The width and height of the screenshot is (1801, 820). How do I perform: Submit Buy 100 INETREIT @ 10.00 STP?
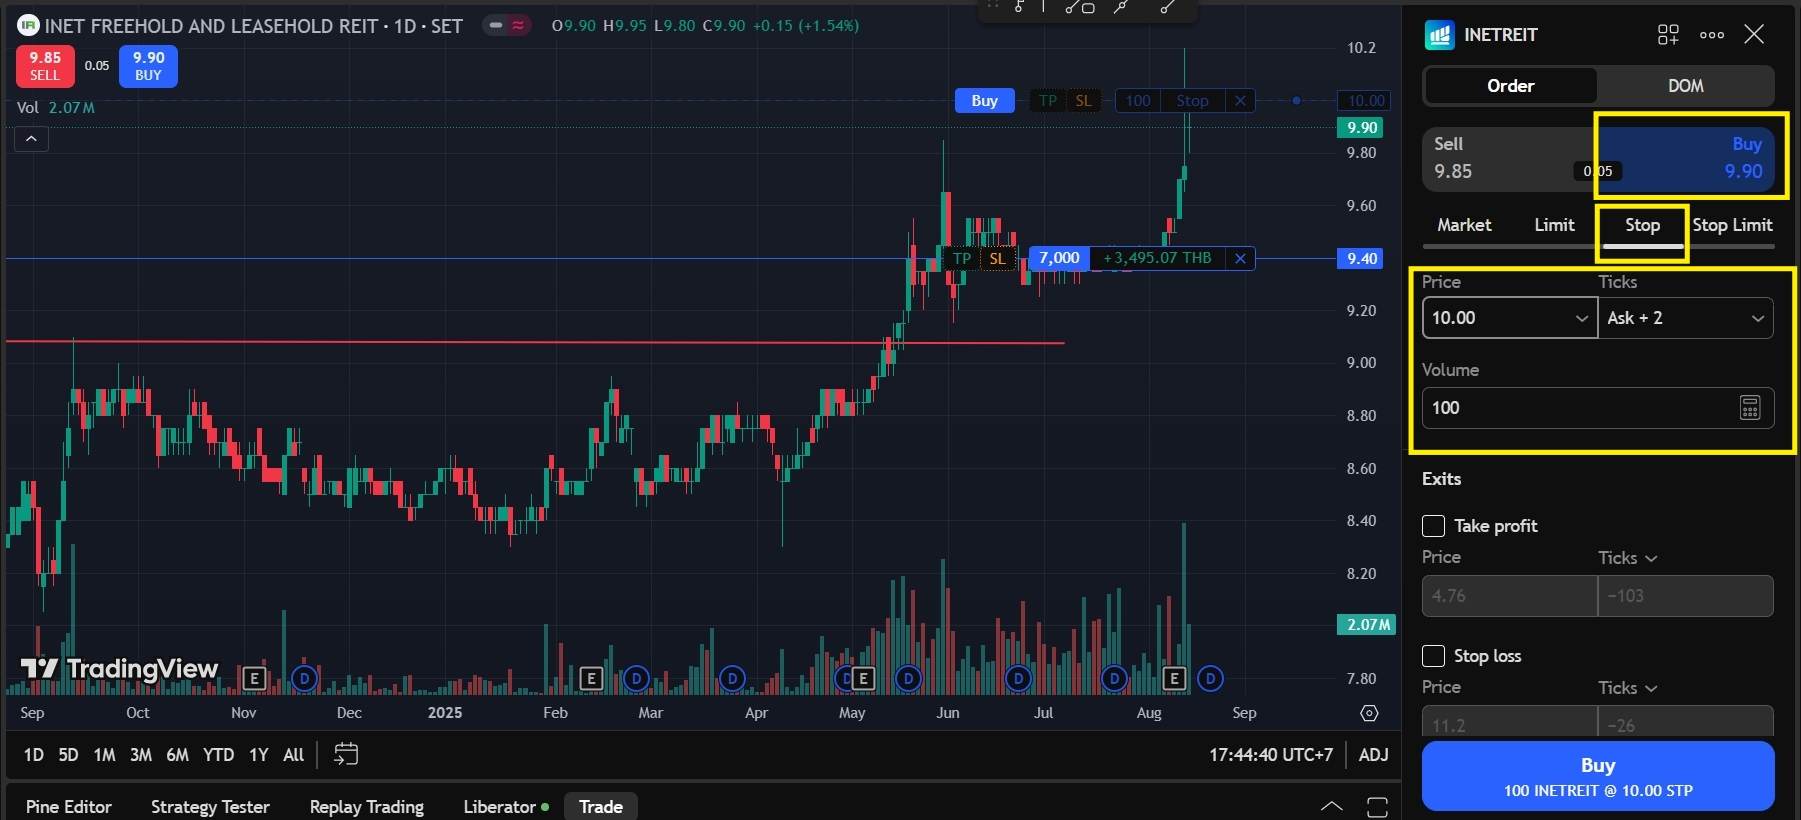click(1598, 776)
